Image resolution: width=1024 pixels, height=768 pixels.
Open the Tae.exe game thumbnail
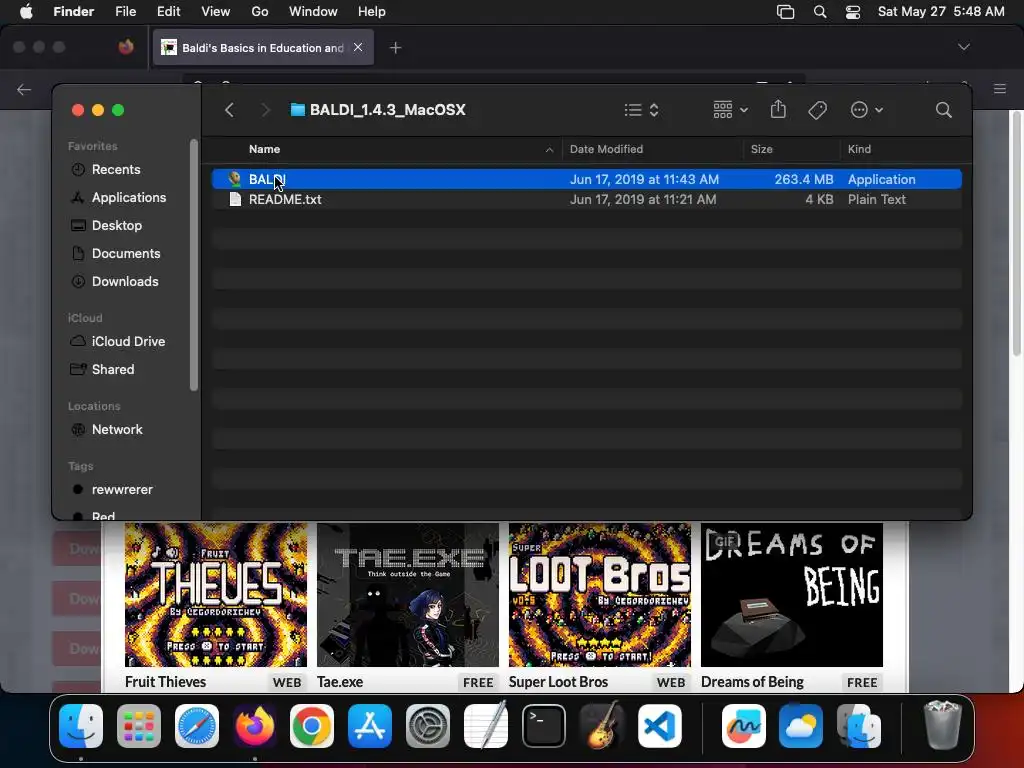point(408,594)
